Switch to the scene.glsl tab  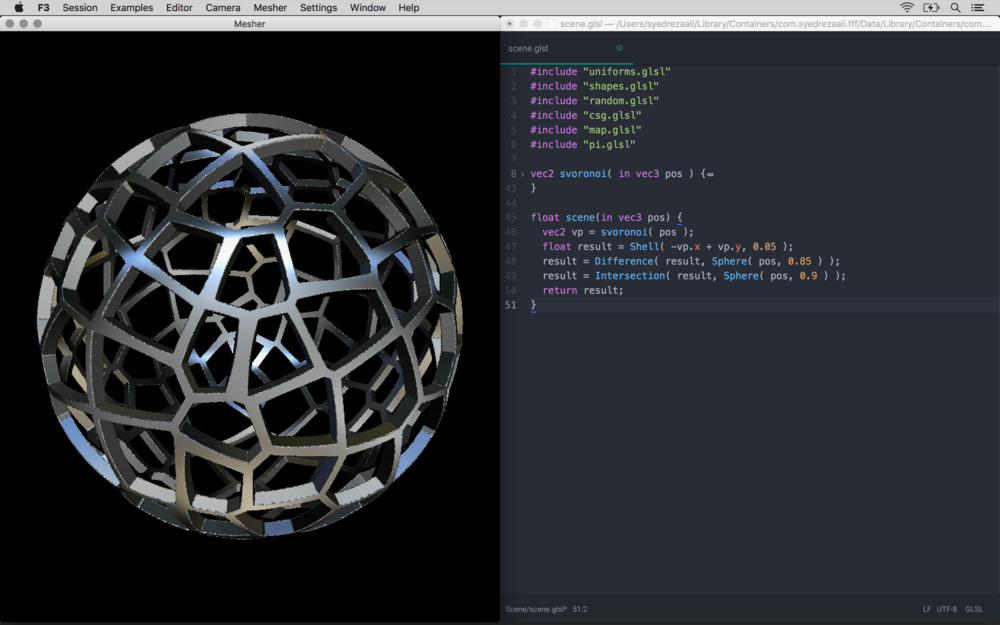pos(528,48)
